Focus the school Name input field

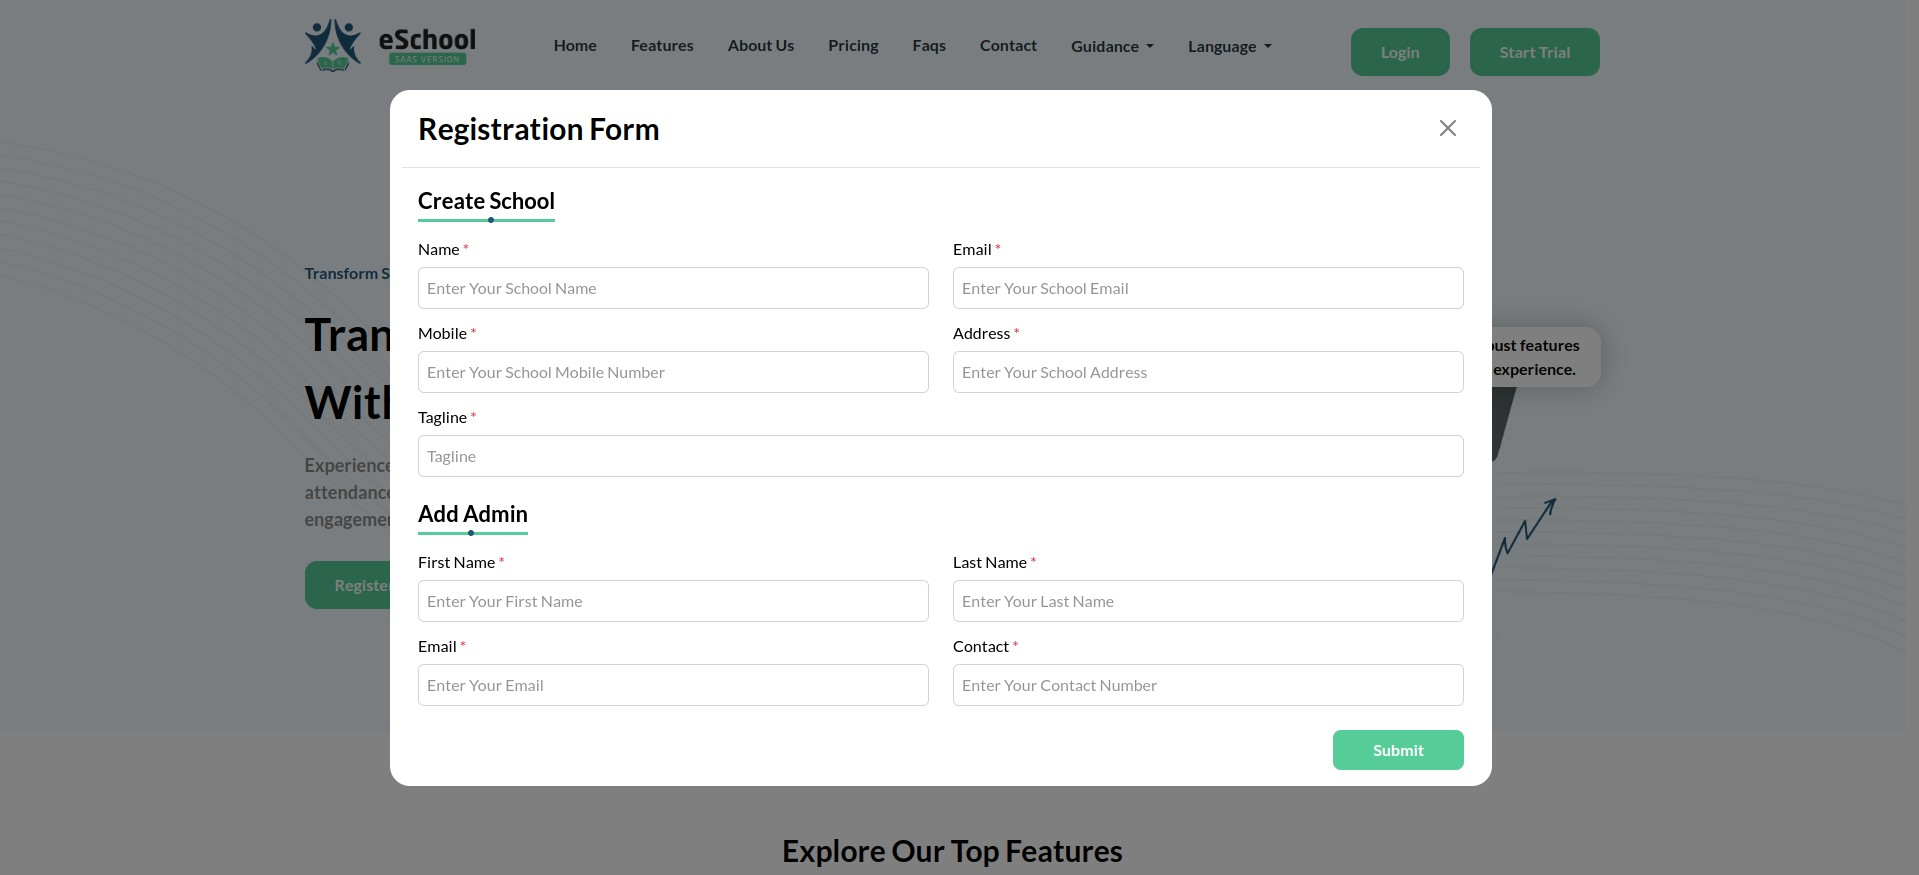point(673,288)
